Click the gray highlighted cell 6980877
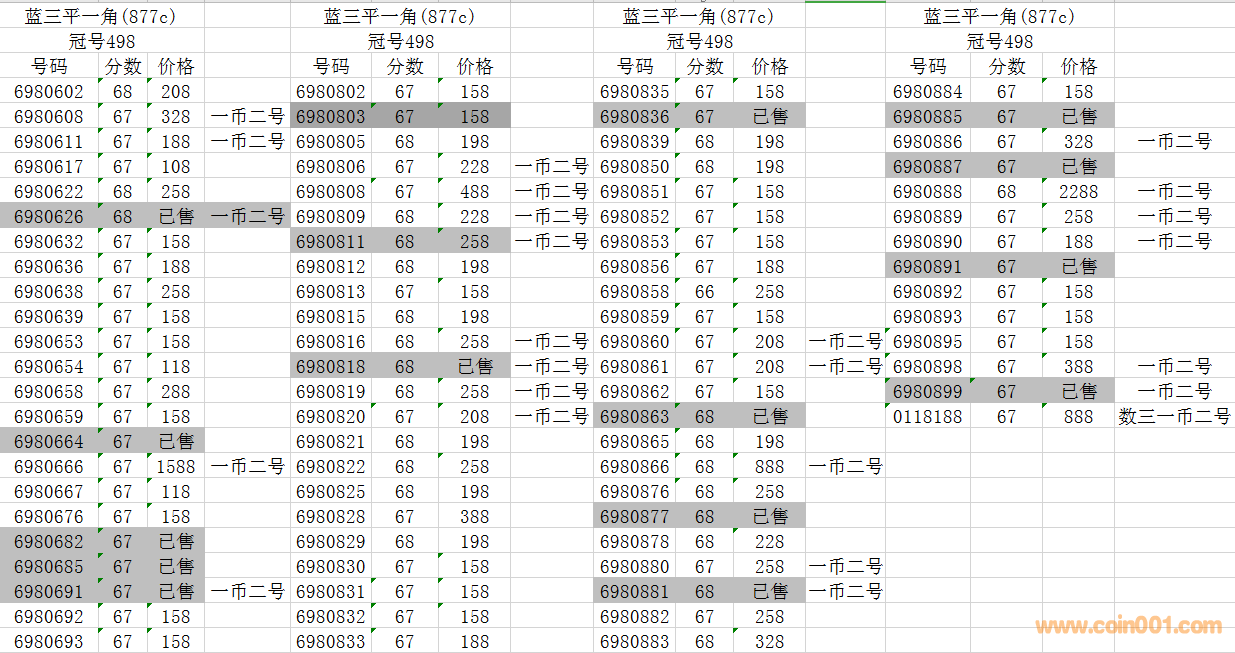This screenshot has height=653, width=1235. [635, 517]
